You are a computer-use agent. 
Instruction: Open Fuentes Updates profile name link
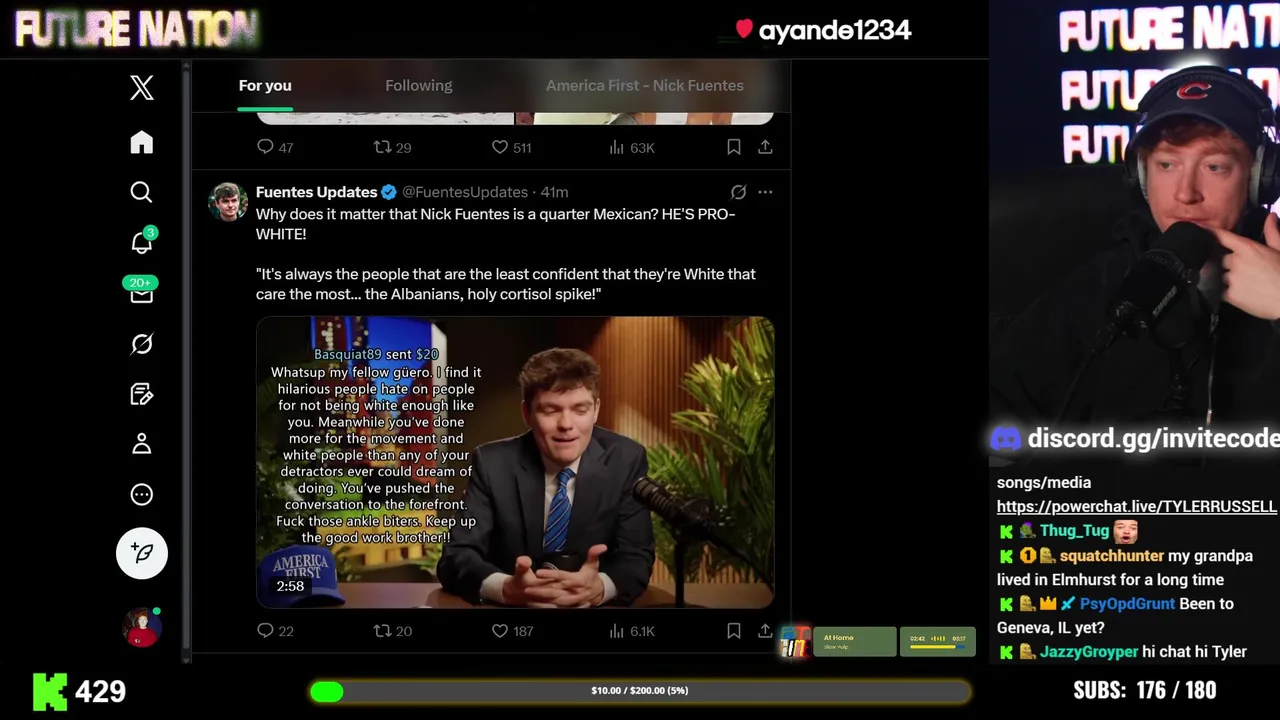tap(316, 192)
